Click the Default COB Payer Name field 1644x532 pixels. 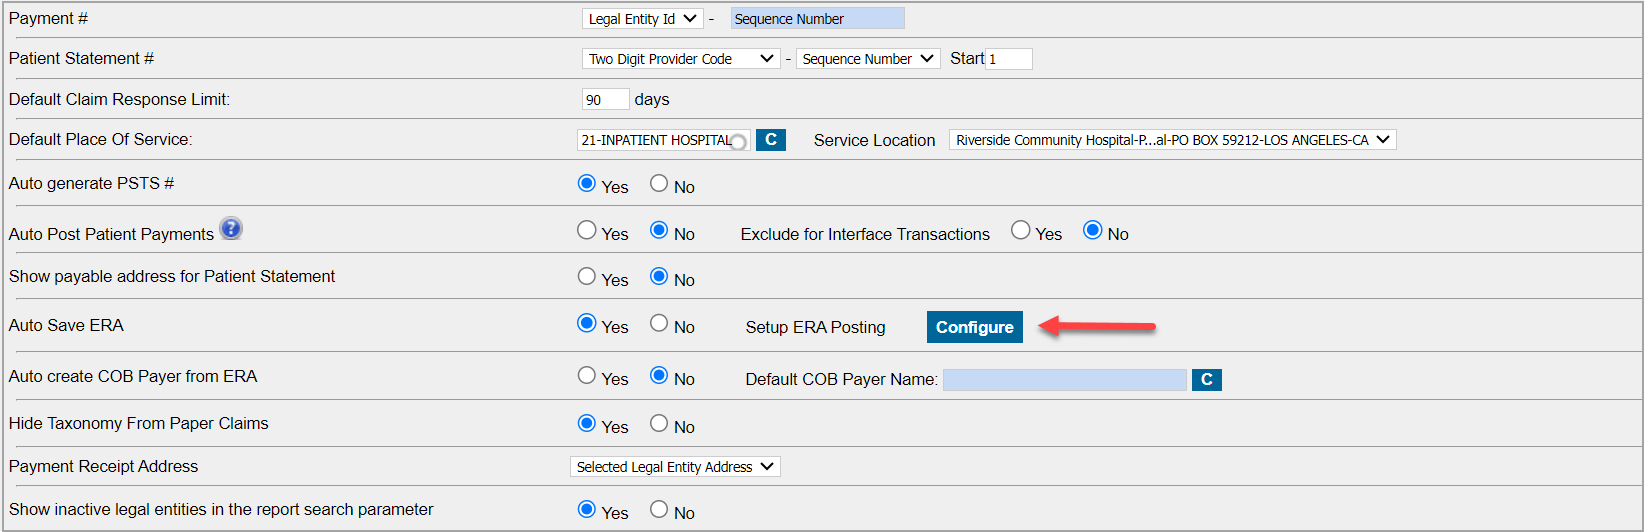(1064, 380)
